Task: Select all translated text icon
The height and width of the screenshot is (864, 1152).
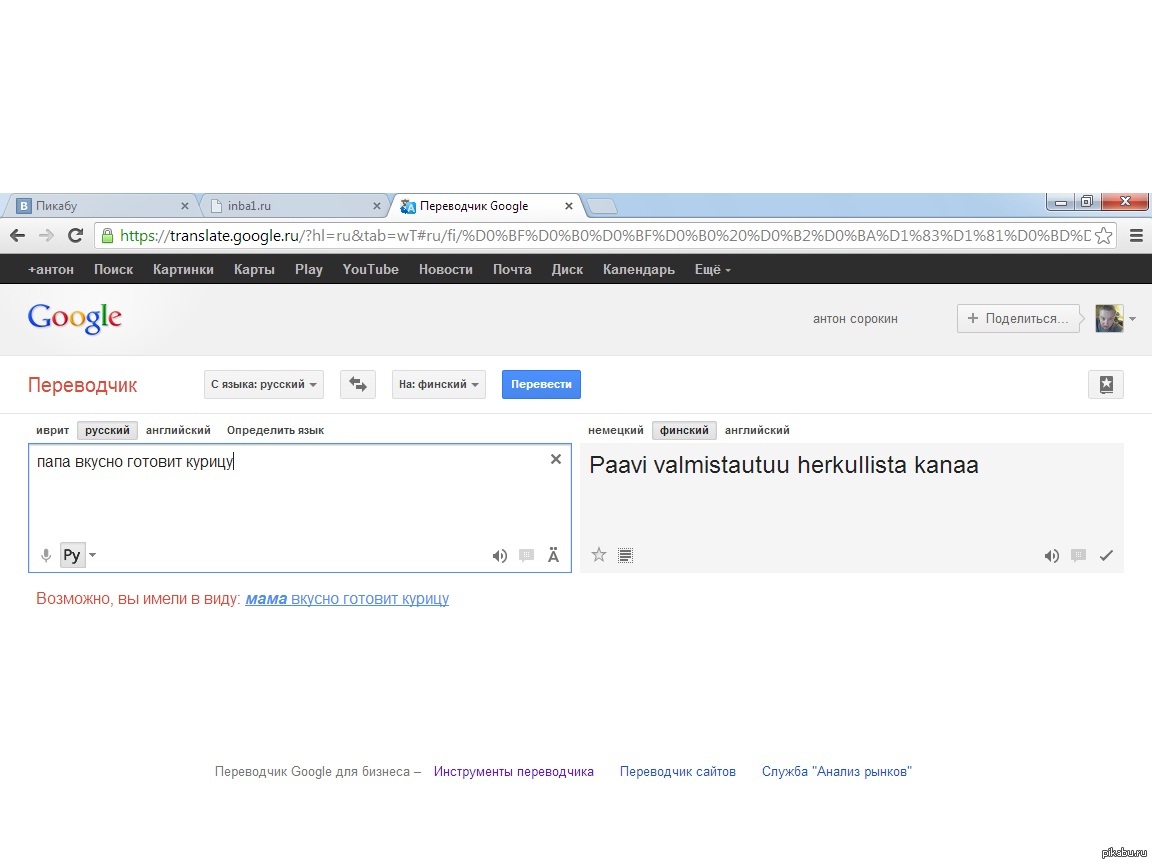Action: (x=625, y=555)
